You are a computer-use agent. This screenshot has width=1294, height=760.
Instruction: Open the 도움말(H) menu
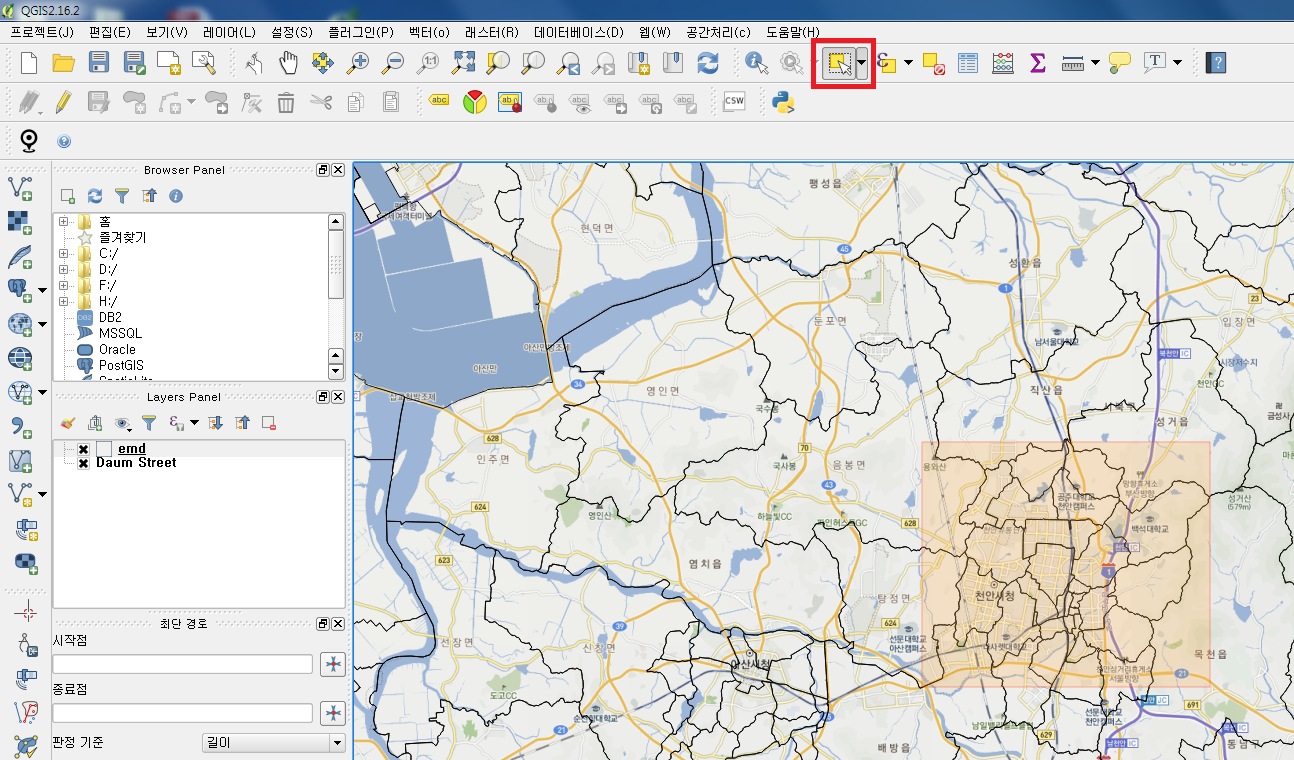[793, 32]
